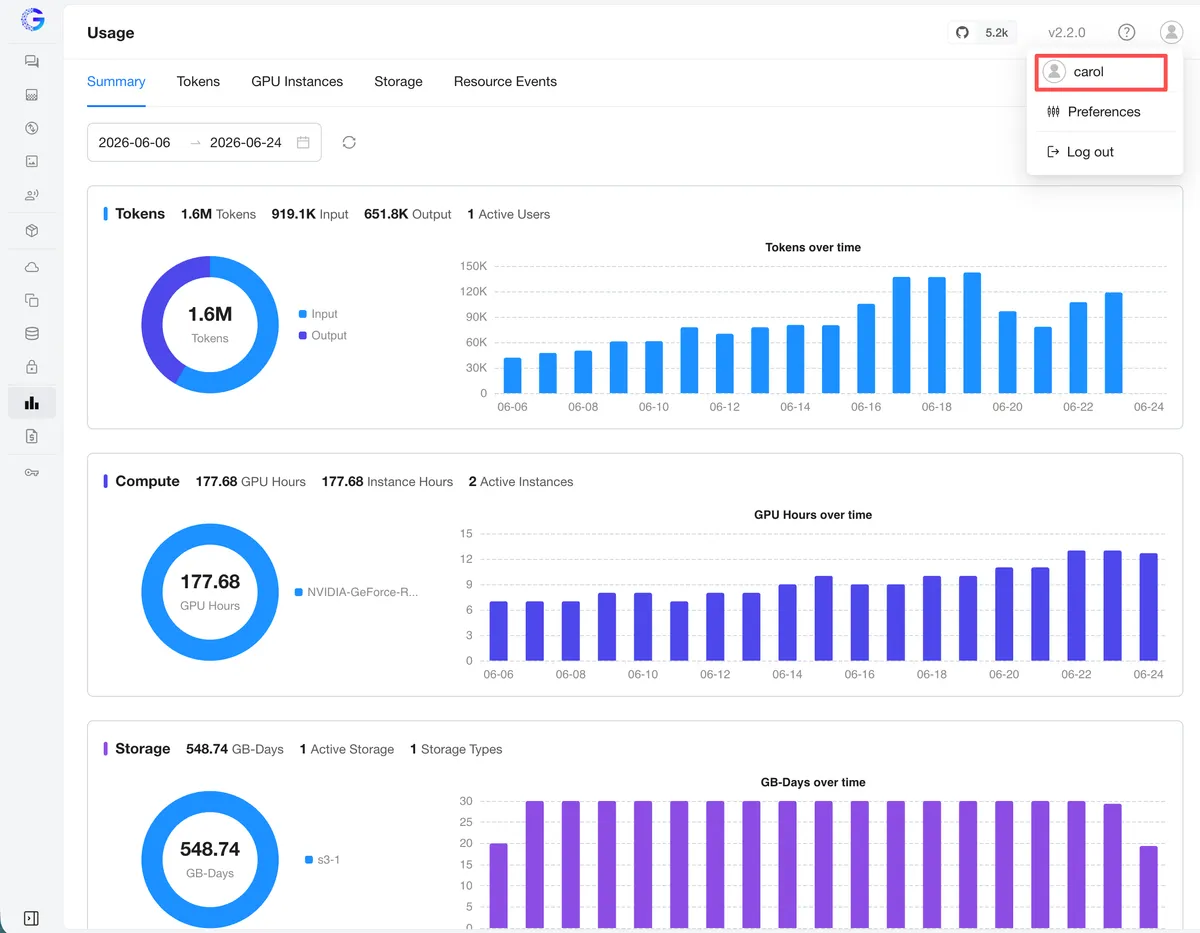Screen dimensions: 1200x933
Task: Switch to the Tokens tab
Action: pos(198,82)
